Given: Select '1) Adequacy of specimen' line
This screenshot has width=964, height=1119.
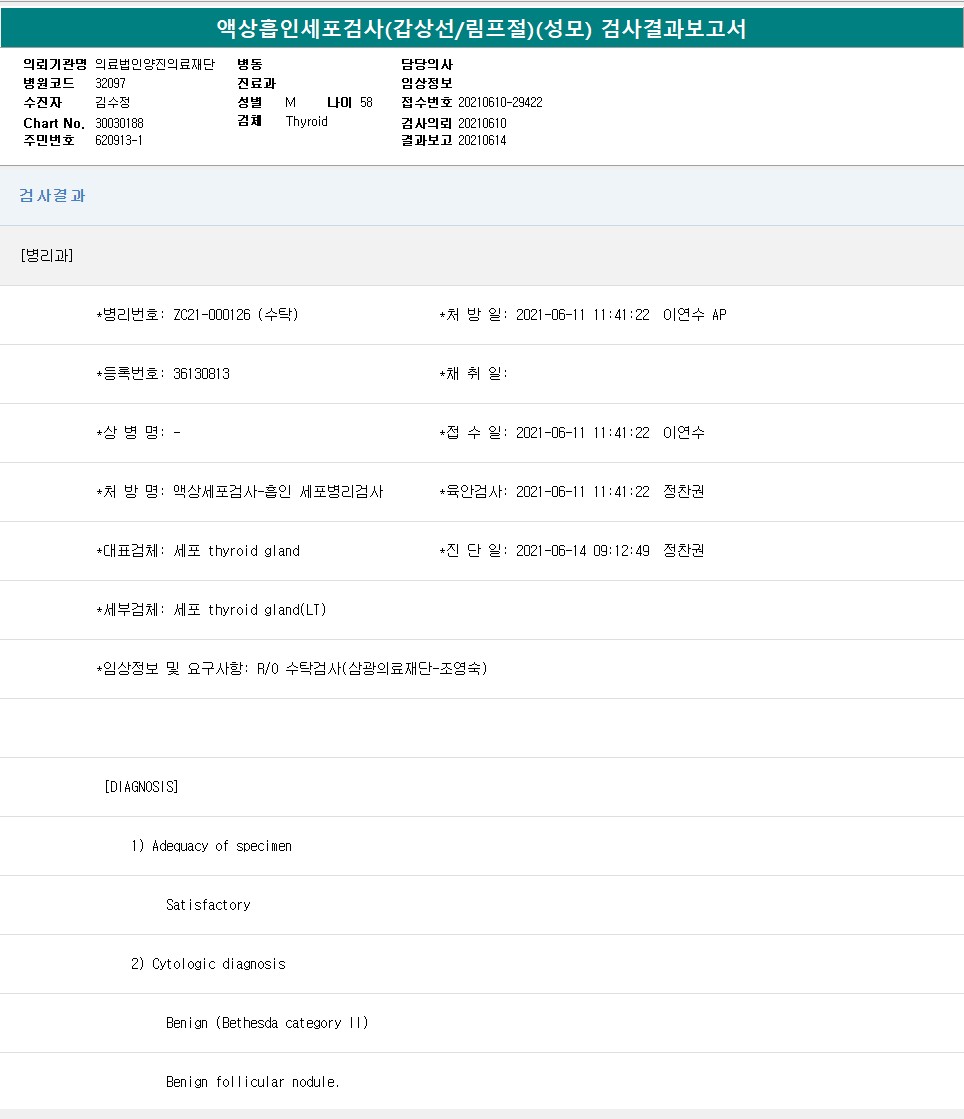Looking at the screenshot, I should pos(211,846).
